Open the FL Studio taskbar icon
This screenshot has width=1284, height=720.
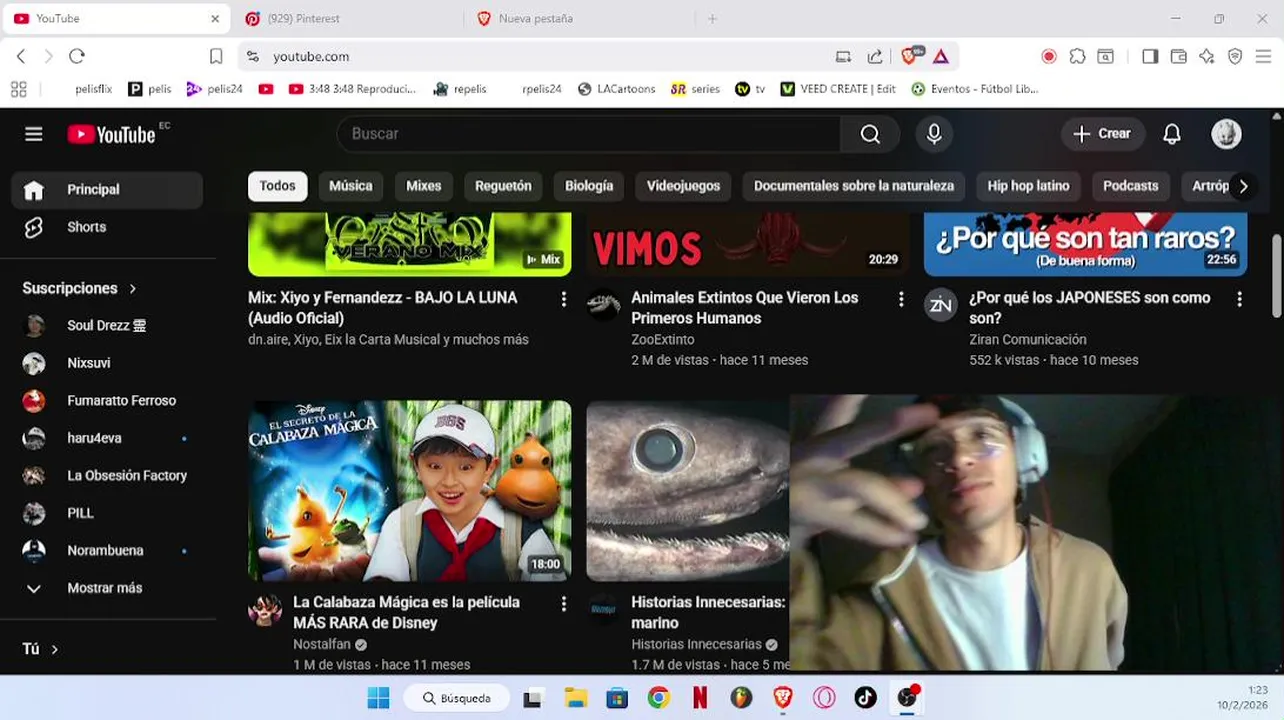tap(741, 698)
